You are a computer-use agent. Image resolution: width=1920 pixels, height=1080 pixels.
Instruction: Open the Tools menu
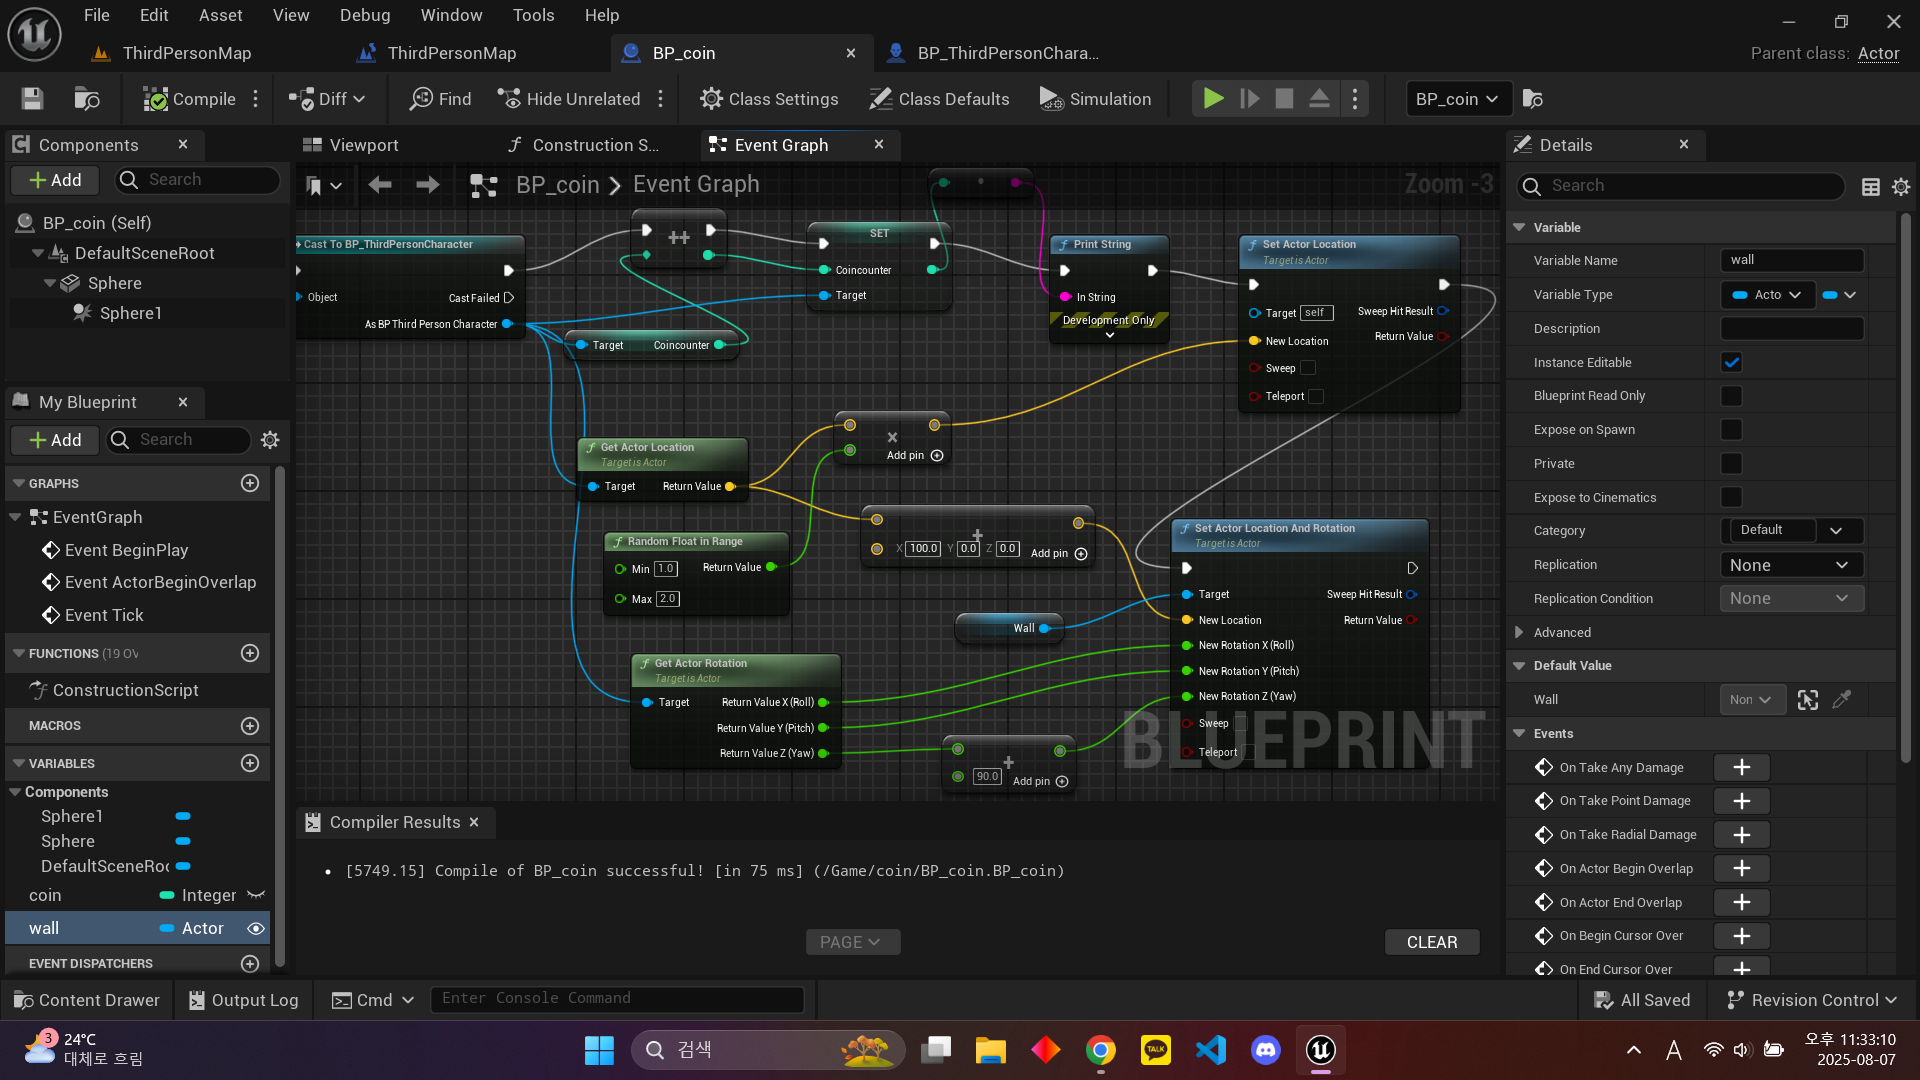point(533,15)
